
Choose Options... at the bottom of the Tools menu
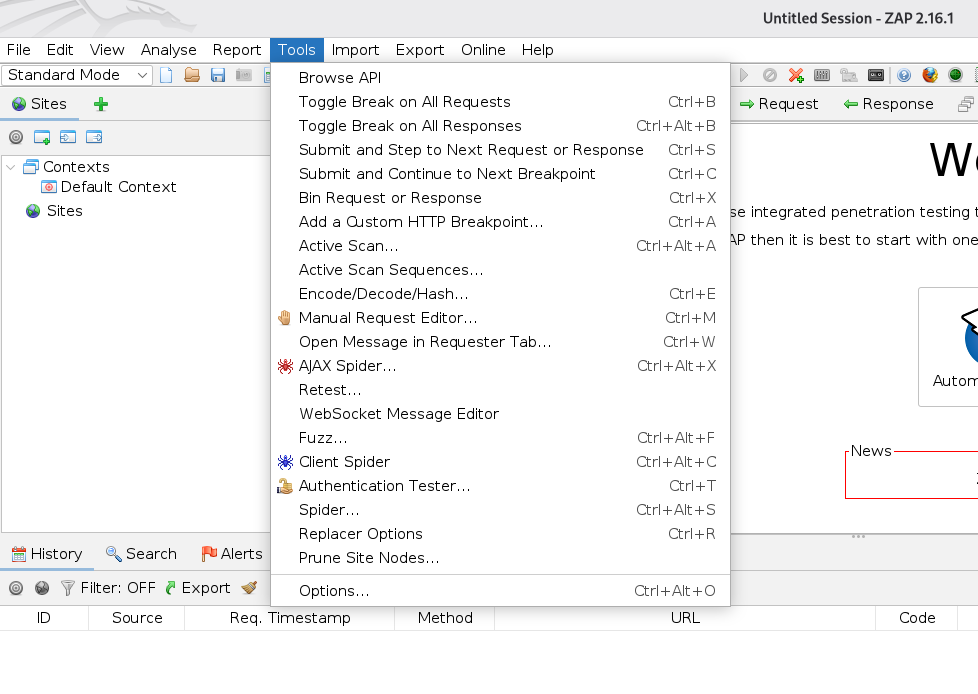[x=500, y=590]
